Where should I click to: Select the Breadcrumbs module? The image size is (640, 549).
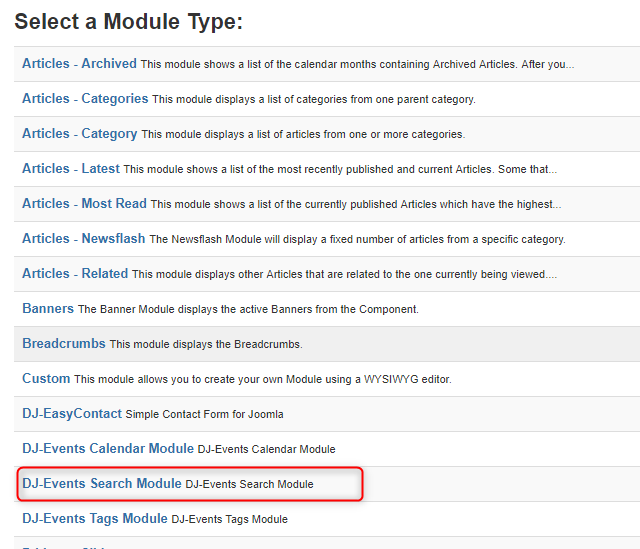coord(64,344)
